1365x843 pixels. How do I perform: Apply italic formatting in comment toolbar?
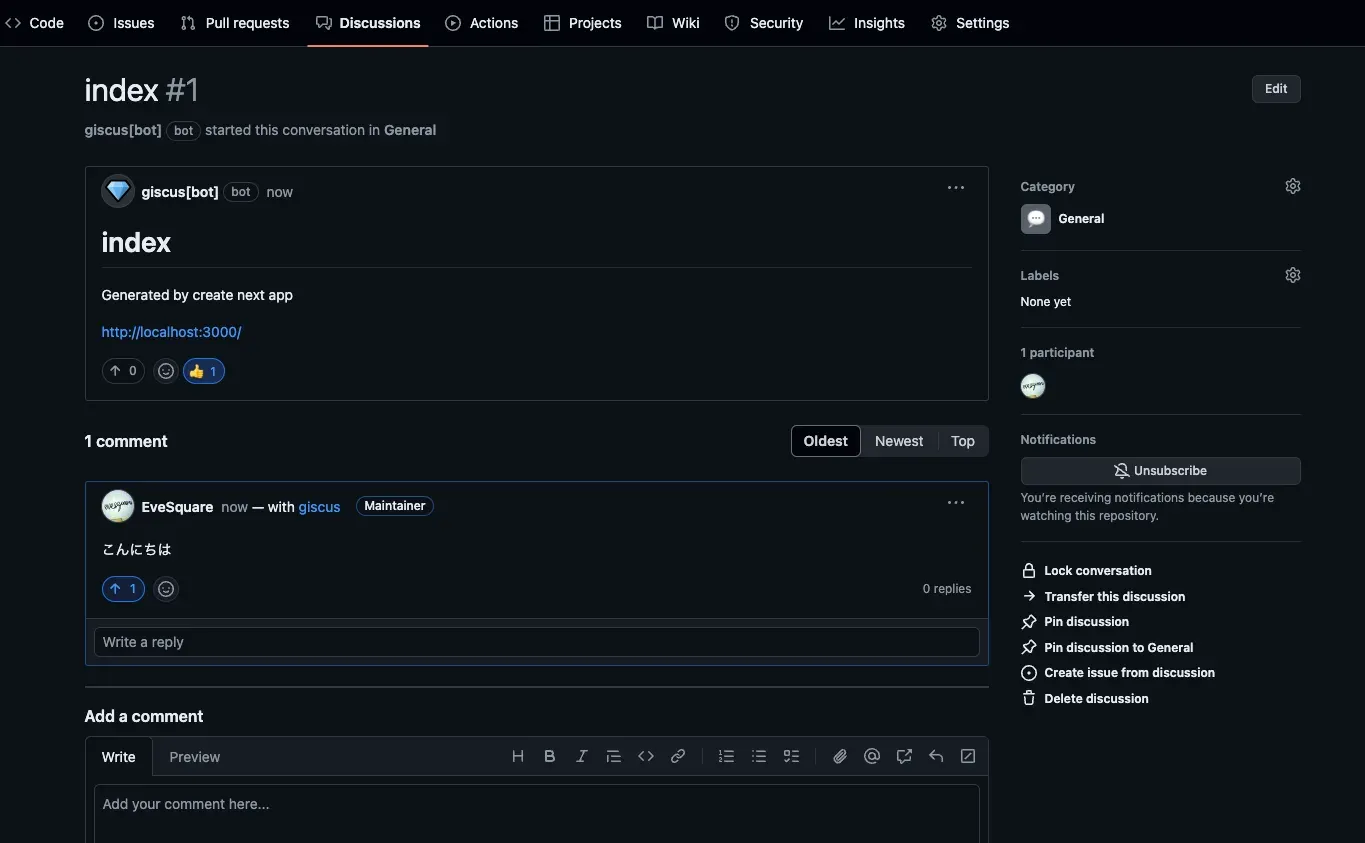[x=582, y=757]
